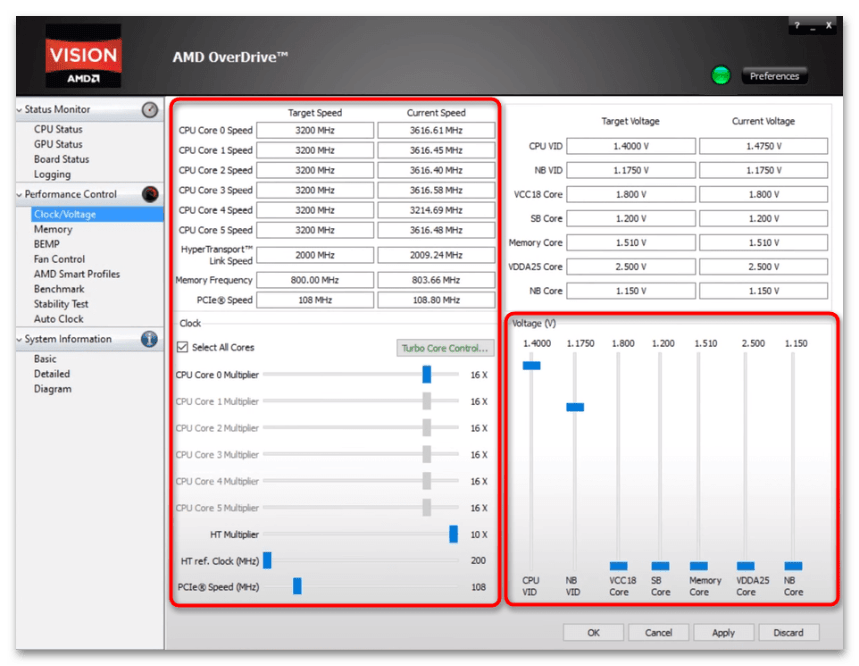859x666 pixels.
Task: Click the NB Core voltage slider handle
Action: tap(793, 566)
